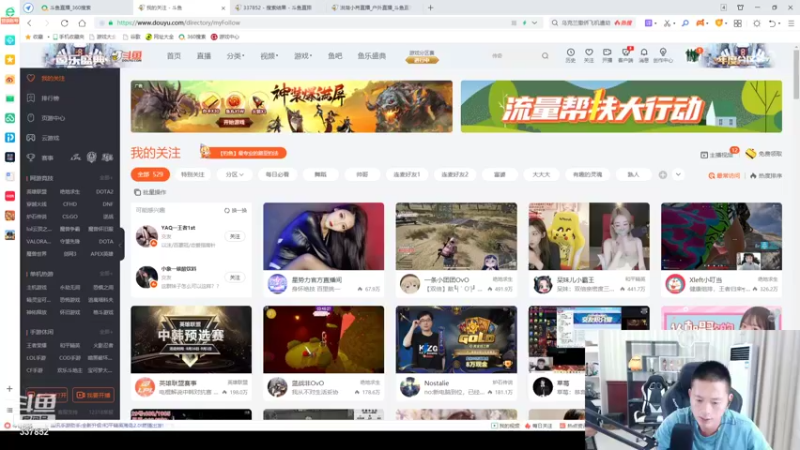Screen dimensions: 800x450
Task: Open 星势力官方直播间 stream thumbnail
Action: [x=323, y=236]
